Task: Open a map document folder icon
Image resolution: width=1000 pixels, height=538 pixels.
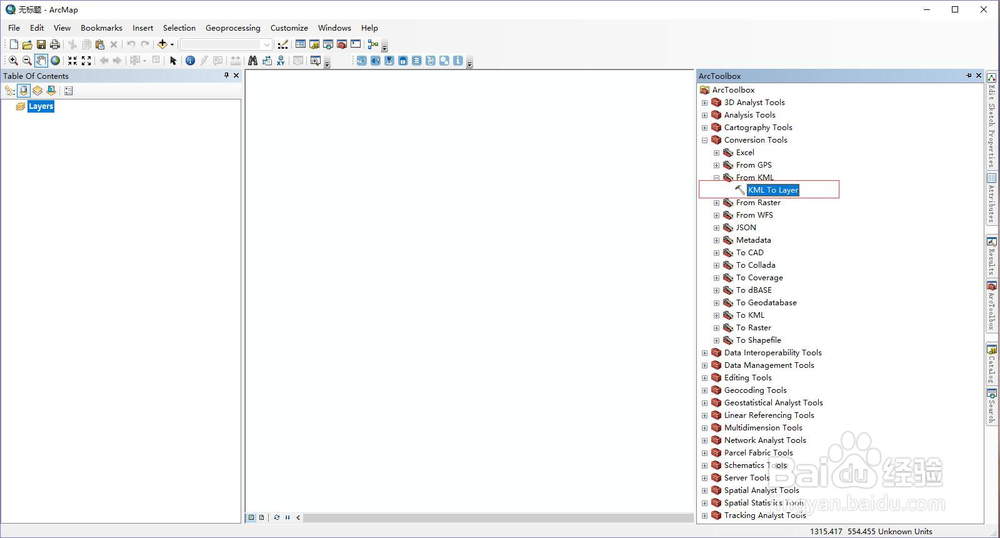Action: (27, 45)
